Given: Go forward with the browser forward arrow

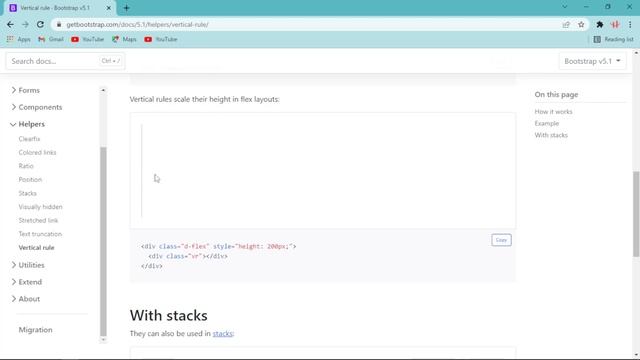Looking at the screenshot, I should coord(25,24).
